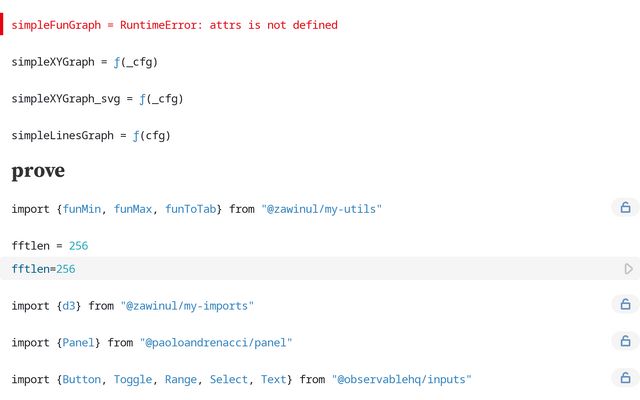Click the fftlen = 256 output value
The width and height of the screenshot is (640, 400).
(x=78, y=246)
